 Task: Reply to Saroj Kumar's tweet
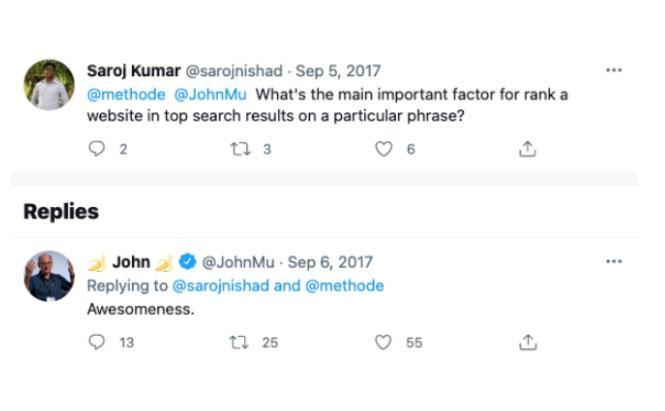97,149
